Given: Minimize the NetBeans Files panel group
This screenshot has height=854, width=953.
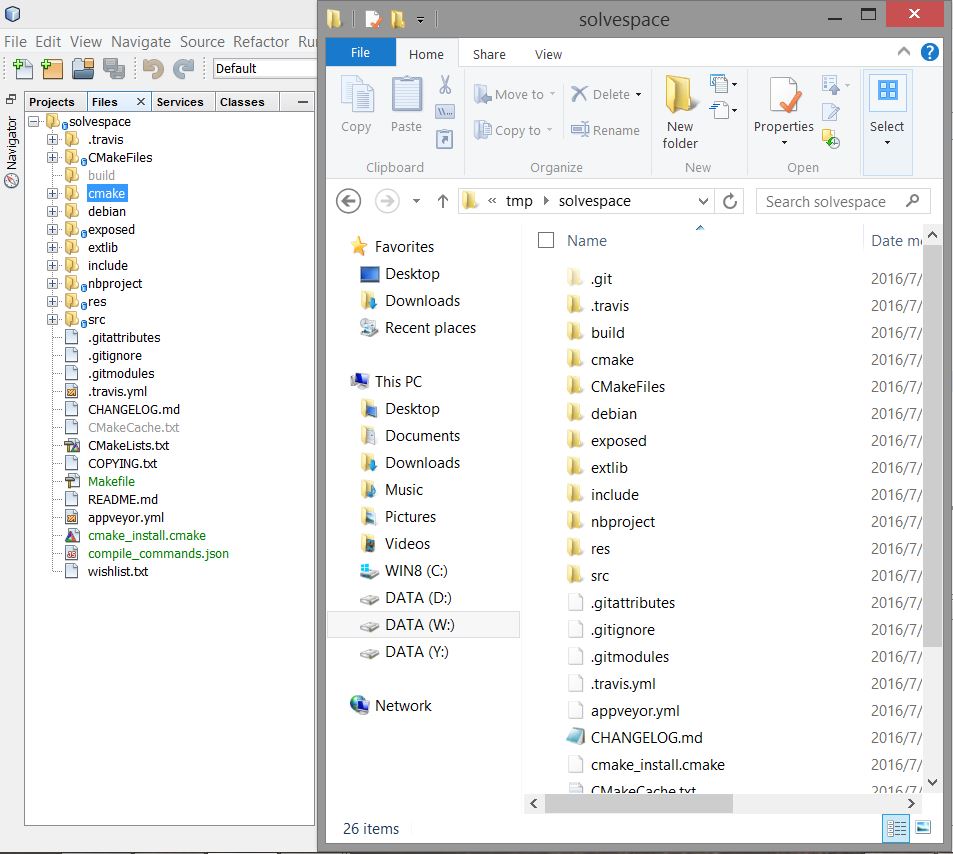Looking at the screenshot, I should pyautogui.click(x=303, y=102).
